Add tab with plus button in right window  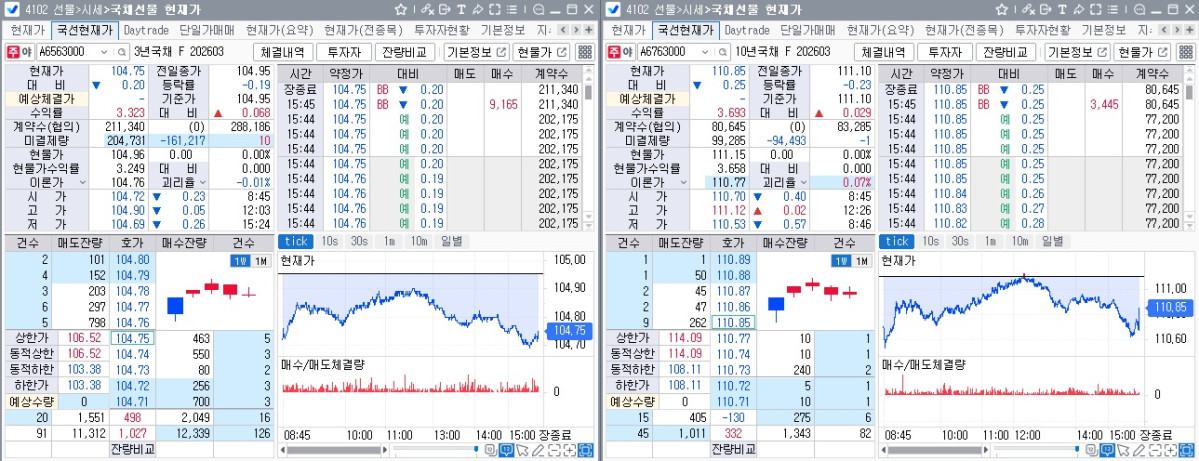(x=1189, y=31)
